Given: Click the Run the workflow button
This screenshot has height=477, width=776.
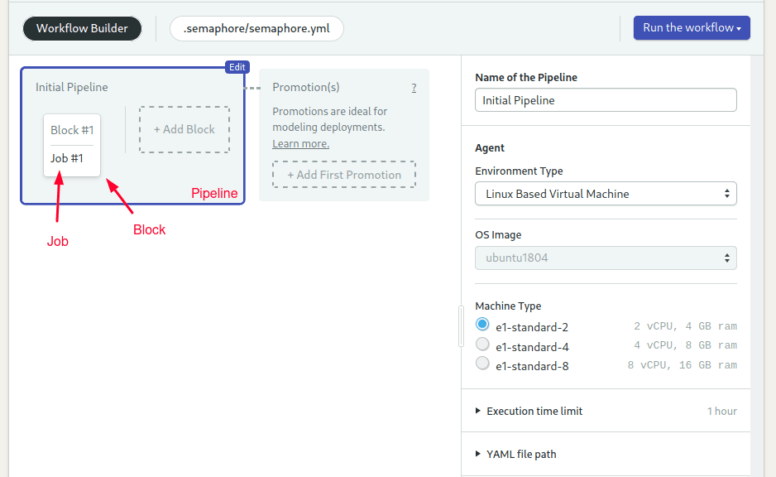Looking at the screenshot, I should point(691,28).
